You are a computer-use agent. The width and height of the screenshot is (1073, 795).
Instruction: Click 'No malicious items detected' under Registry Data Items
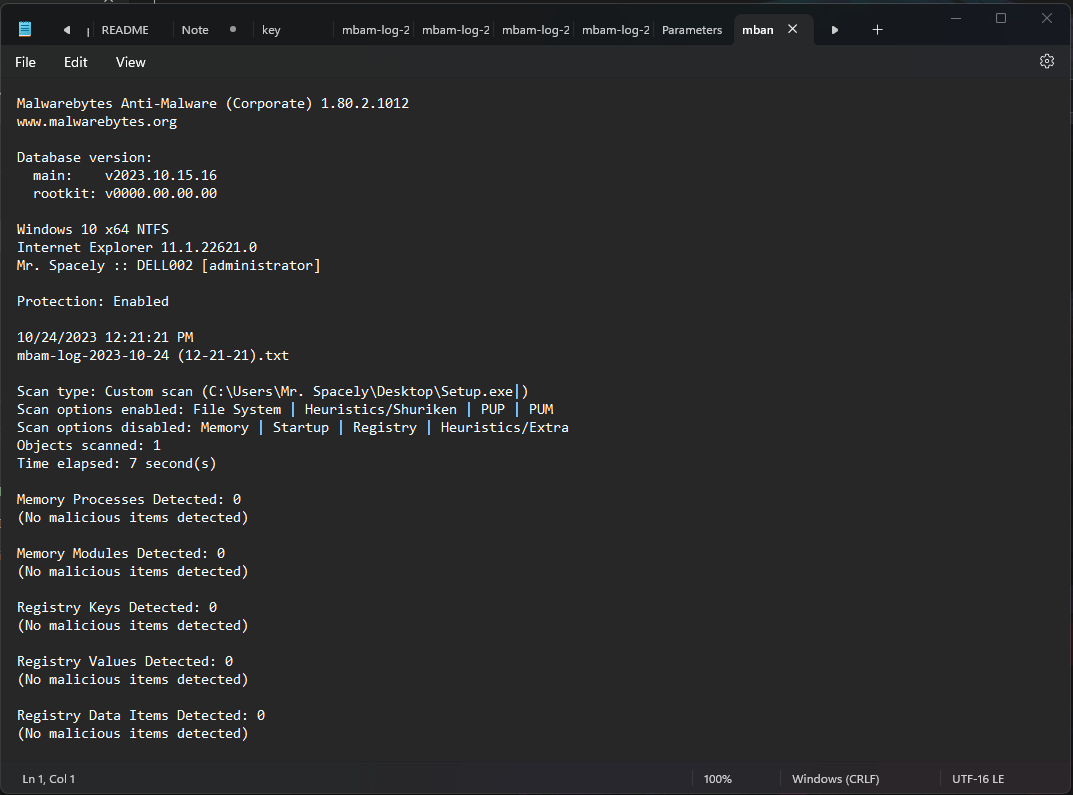(x=132, y=733)
